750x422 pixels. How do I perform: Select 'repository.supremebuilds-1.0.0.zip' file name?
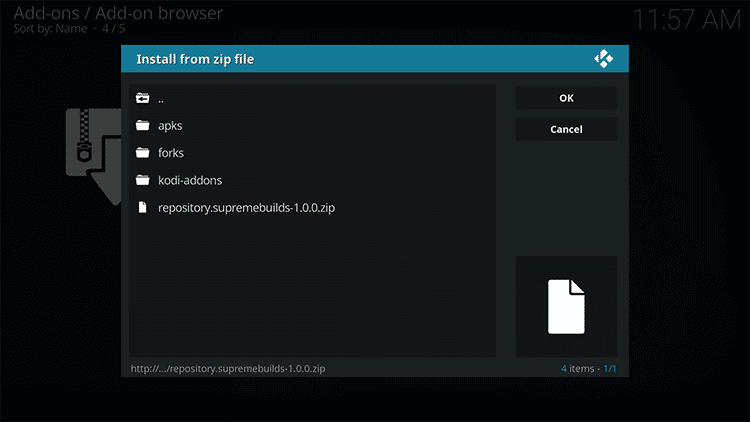pyautogui.click(x=246, y=208)
